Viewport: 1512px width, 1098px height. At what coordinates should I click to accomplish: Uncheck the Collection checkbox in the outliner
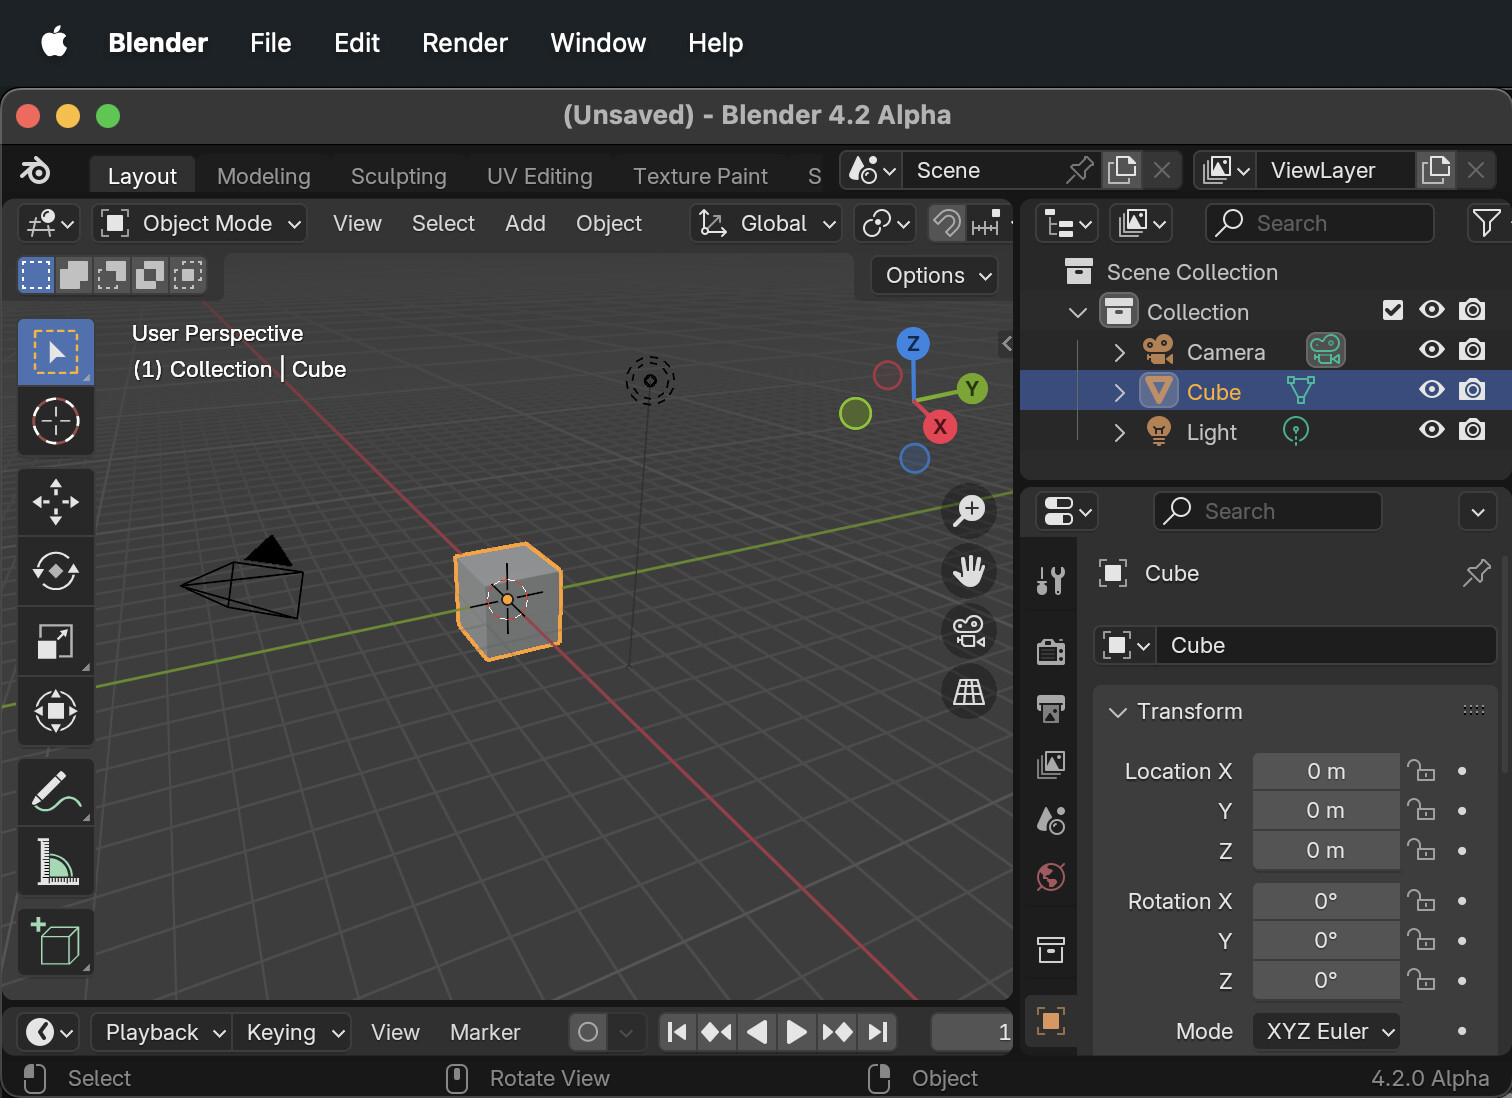[x=1392, y=310]
